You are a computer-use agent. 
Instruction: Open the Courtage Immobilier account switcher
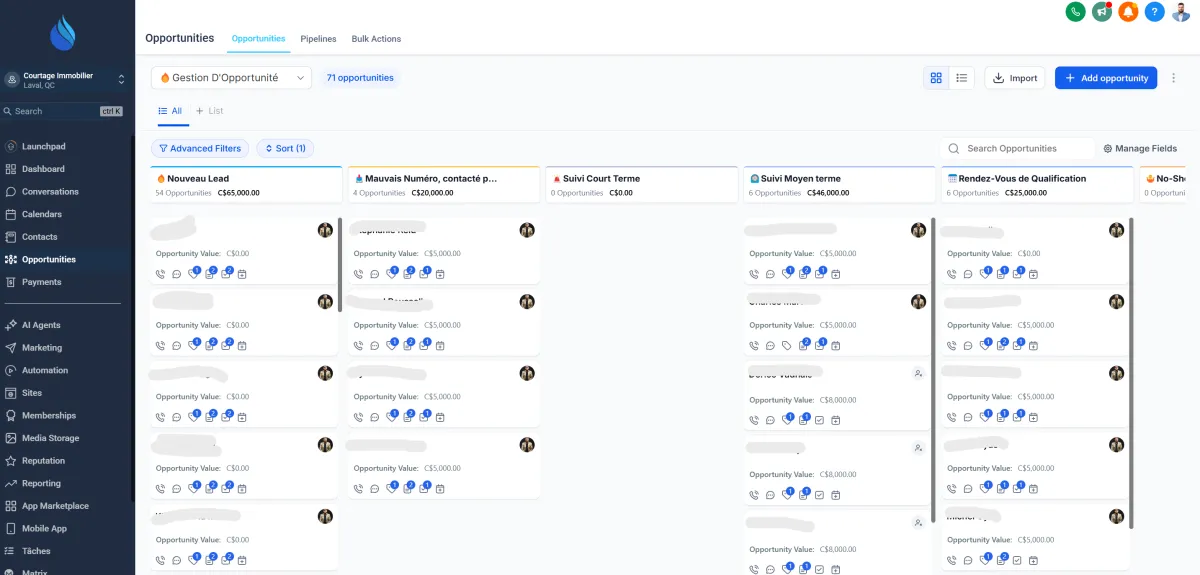[66, 80]
